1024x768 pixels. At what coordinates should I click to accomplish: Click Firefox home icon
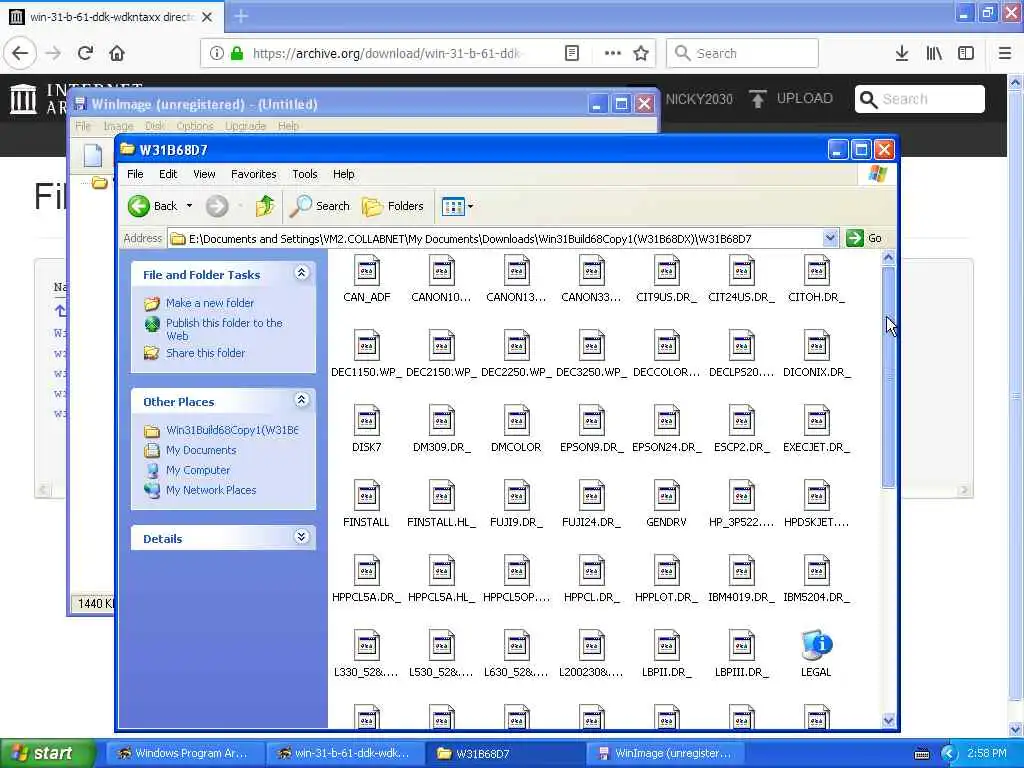tap(117, 54)
